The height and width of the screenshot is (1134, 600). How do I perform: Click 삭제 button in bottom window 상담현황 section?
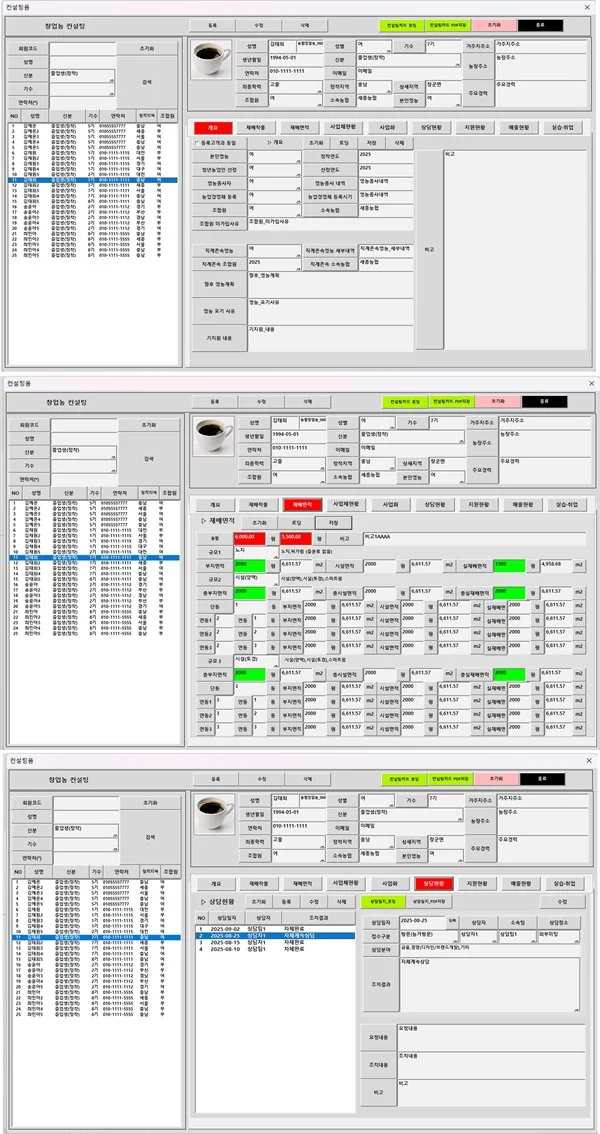coord(340,902)
